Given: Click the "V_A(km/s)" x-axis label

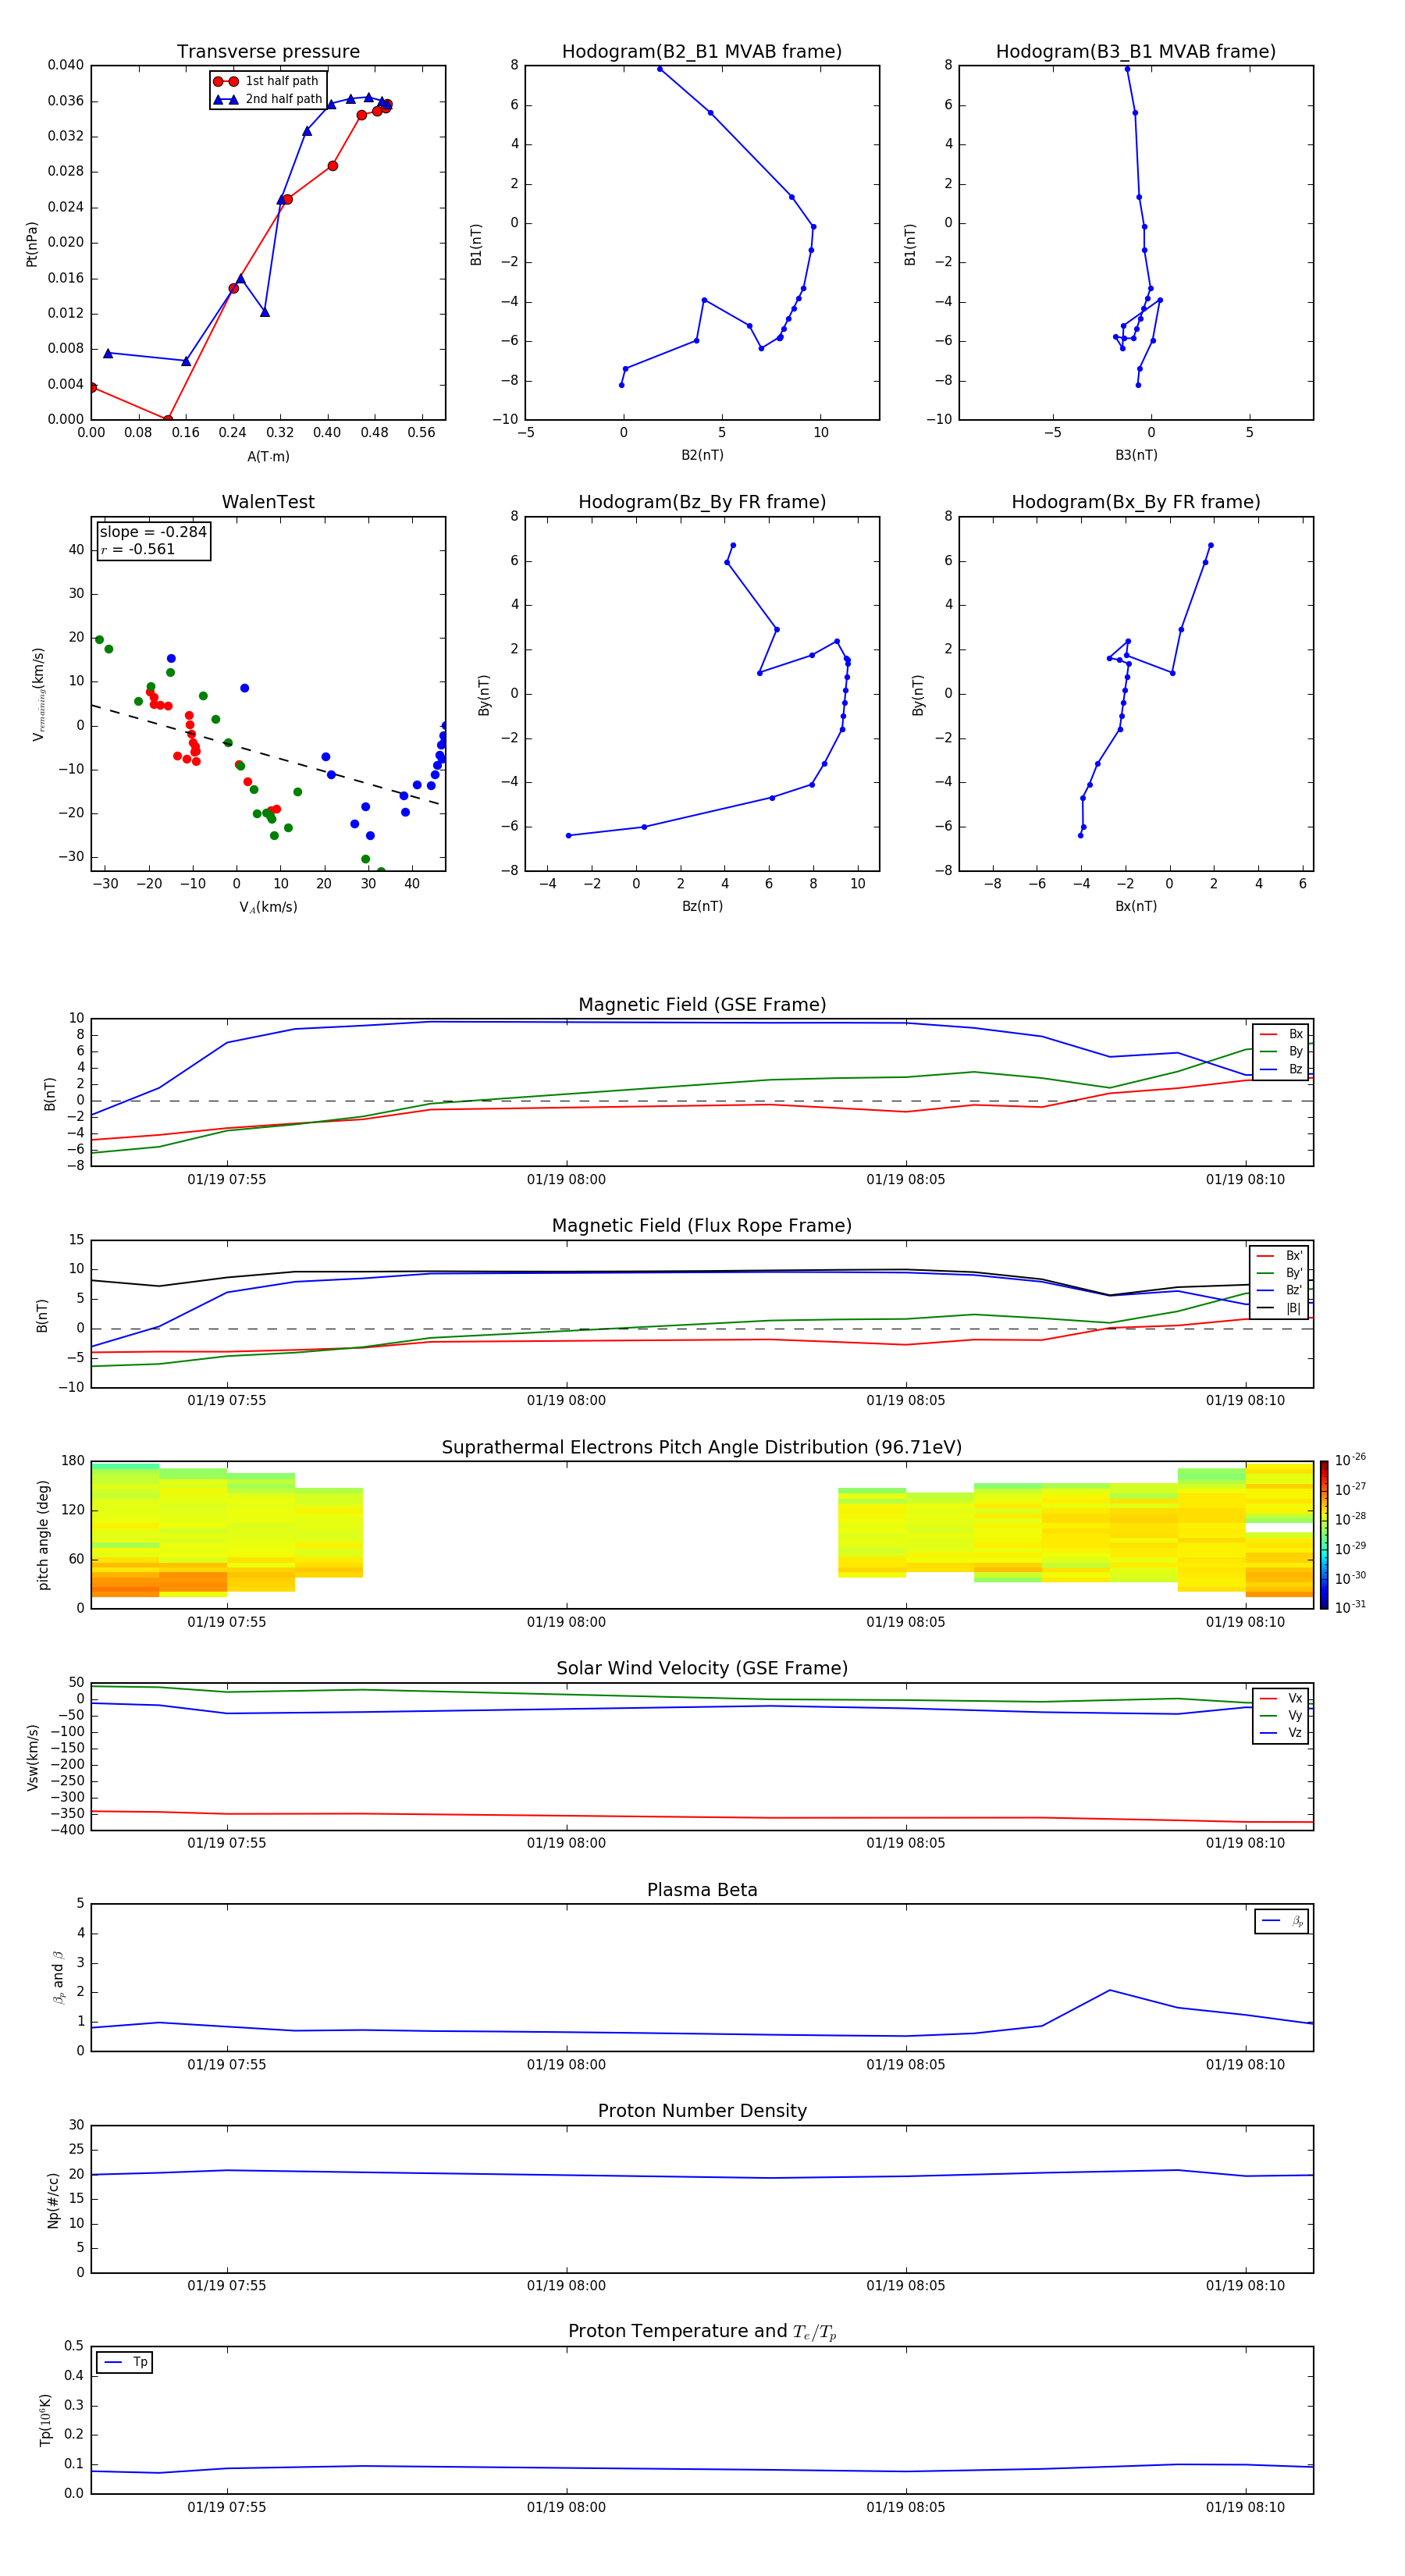Looking at the screenshot, I should coord(268,908).
